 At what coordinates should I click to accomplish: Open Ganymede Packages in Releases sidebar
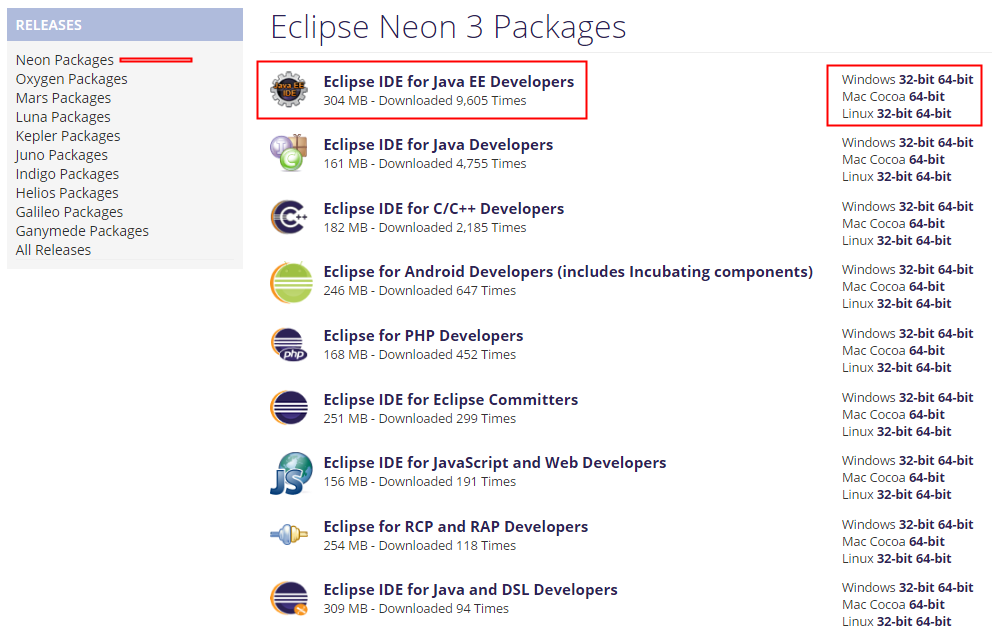click(x=82, y=231)
